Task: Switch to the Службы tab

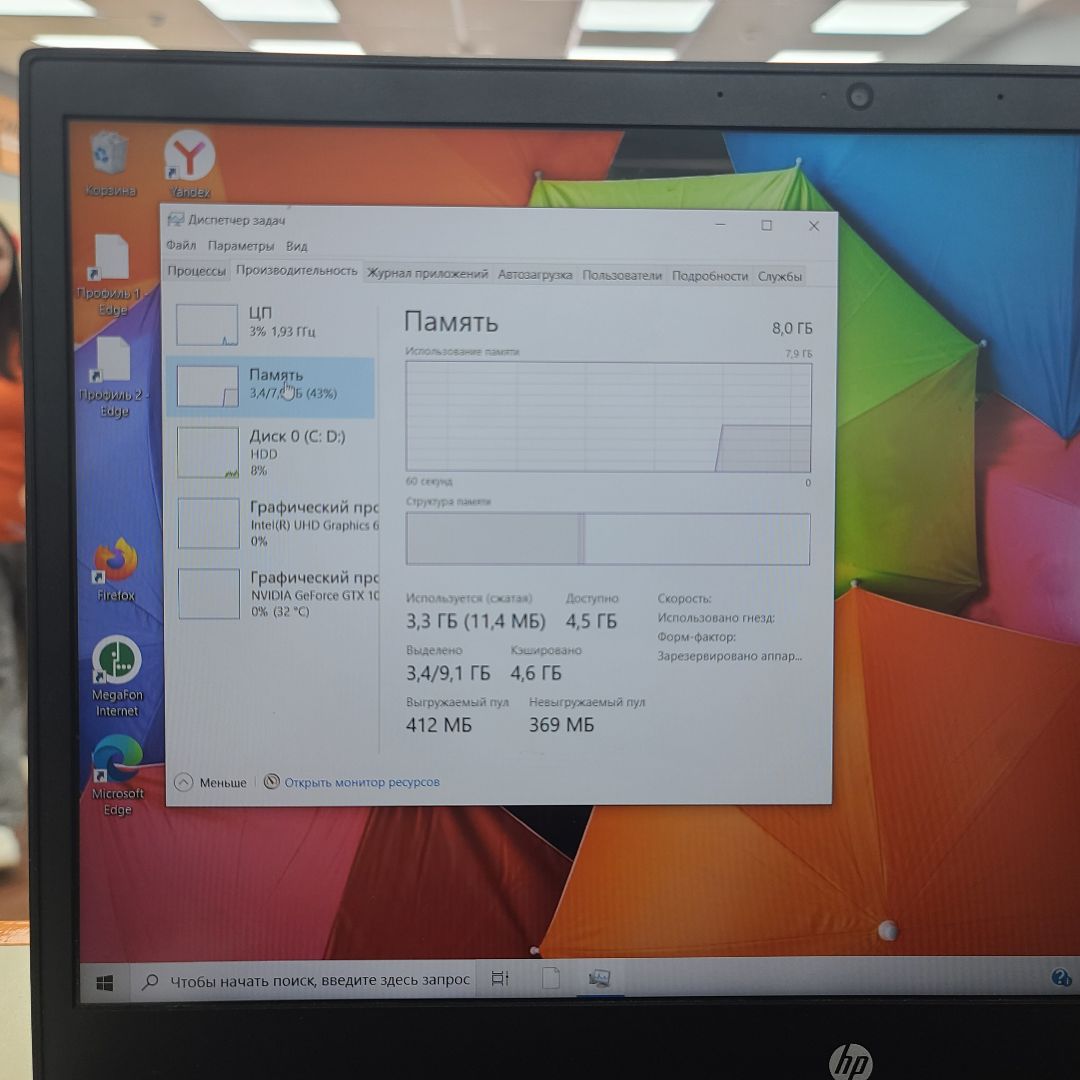Action: point(780,277)
